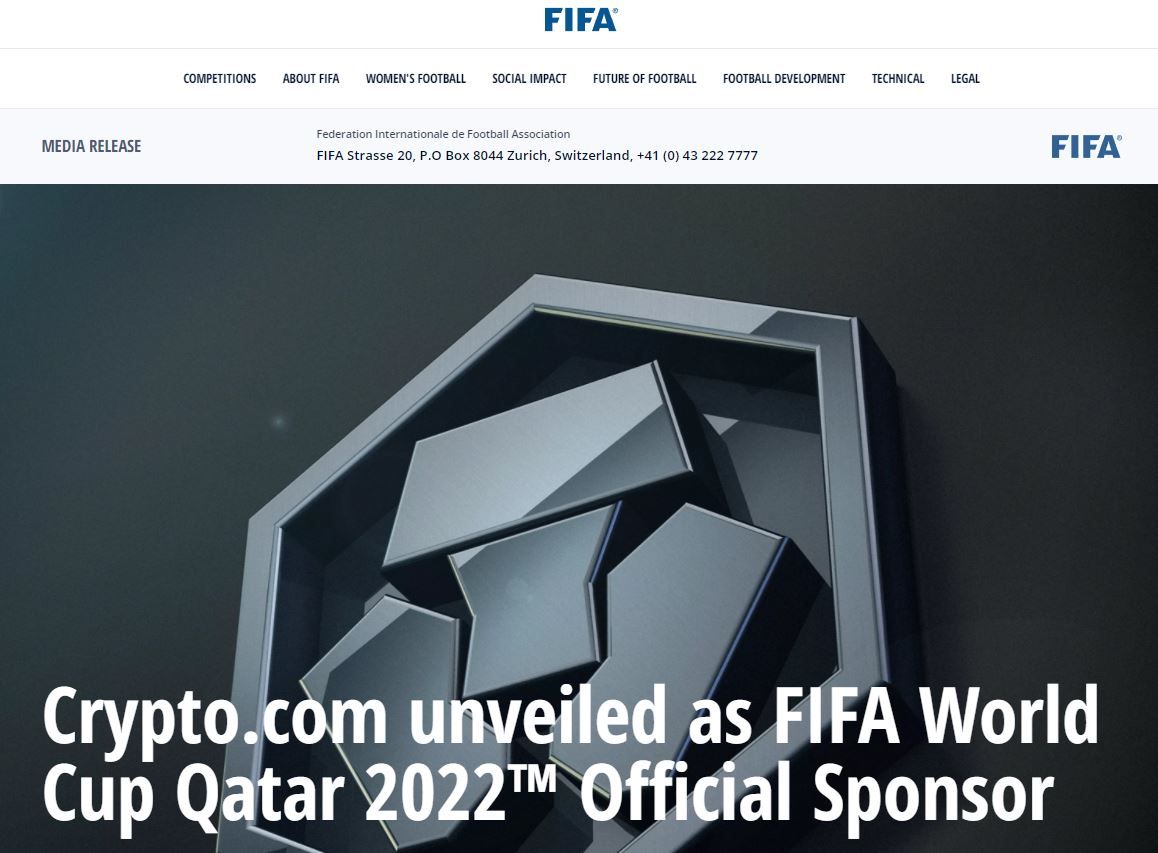Click the Federation Internationale de Football Association text
The width and height of the screenshot is (1158, 853).
coord(443,134)
